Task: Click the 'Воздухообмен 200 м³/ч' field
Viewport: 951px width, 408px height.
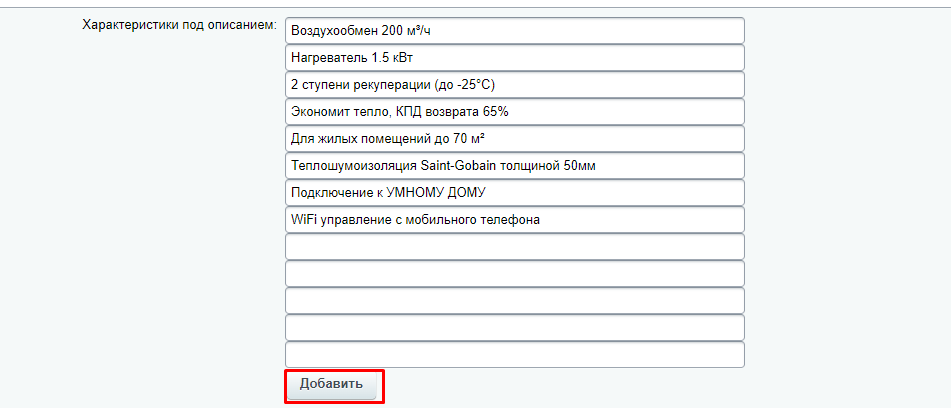Action: 514,31
